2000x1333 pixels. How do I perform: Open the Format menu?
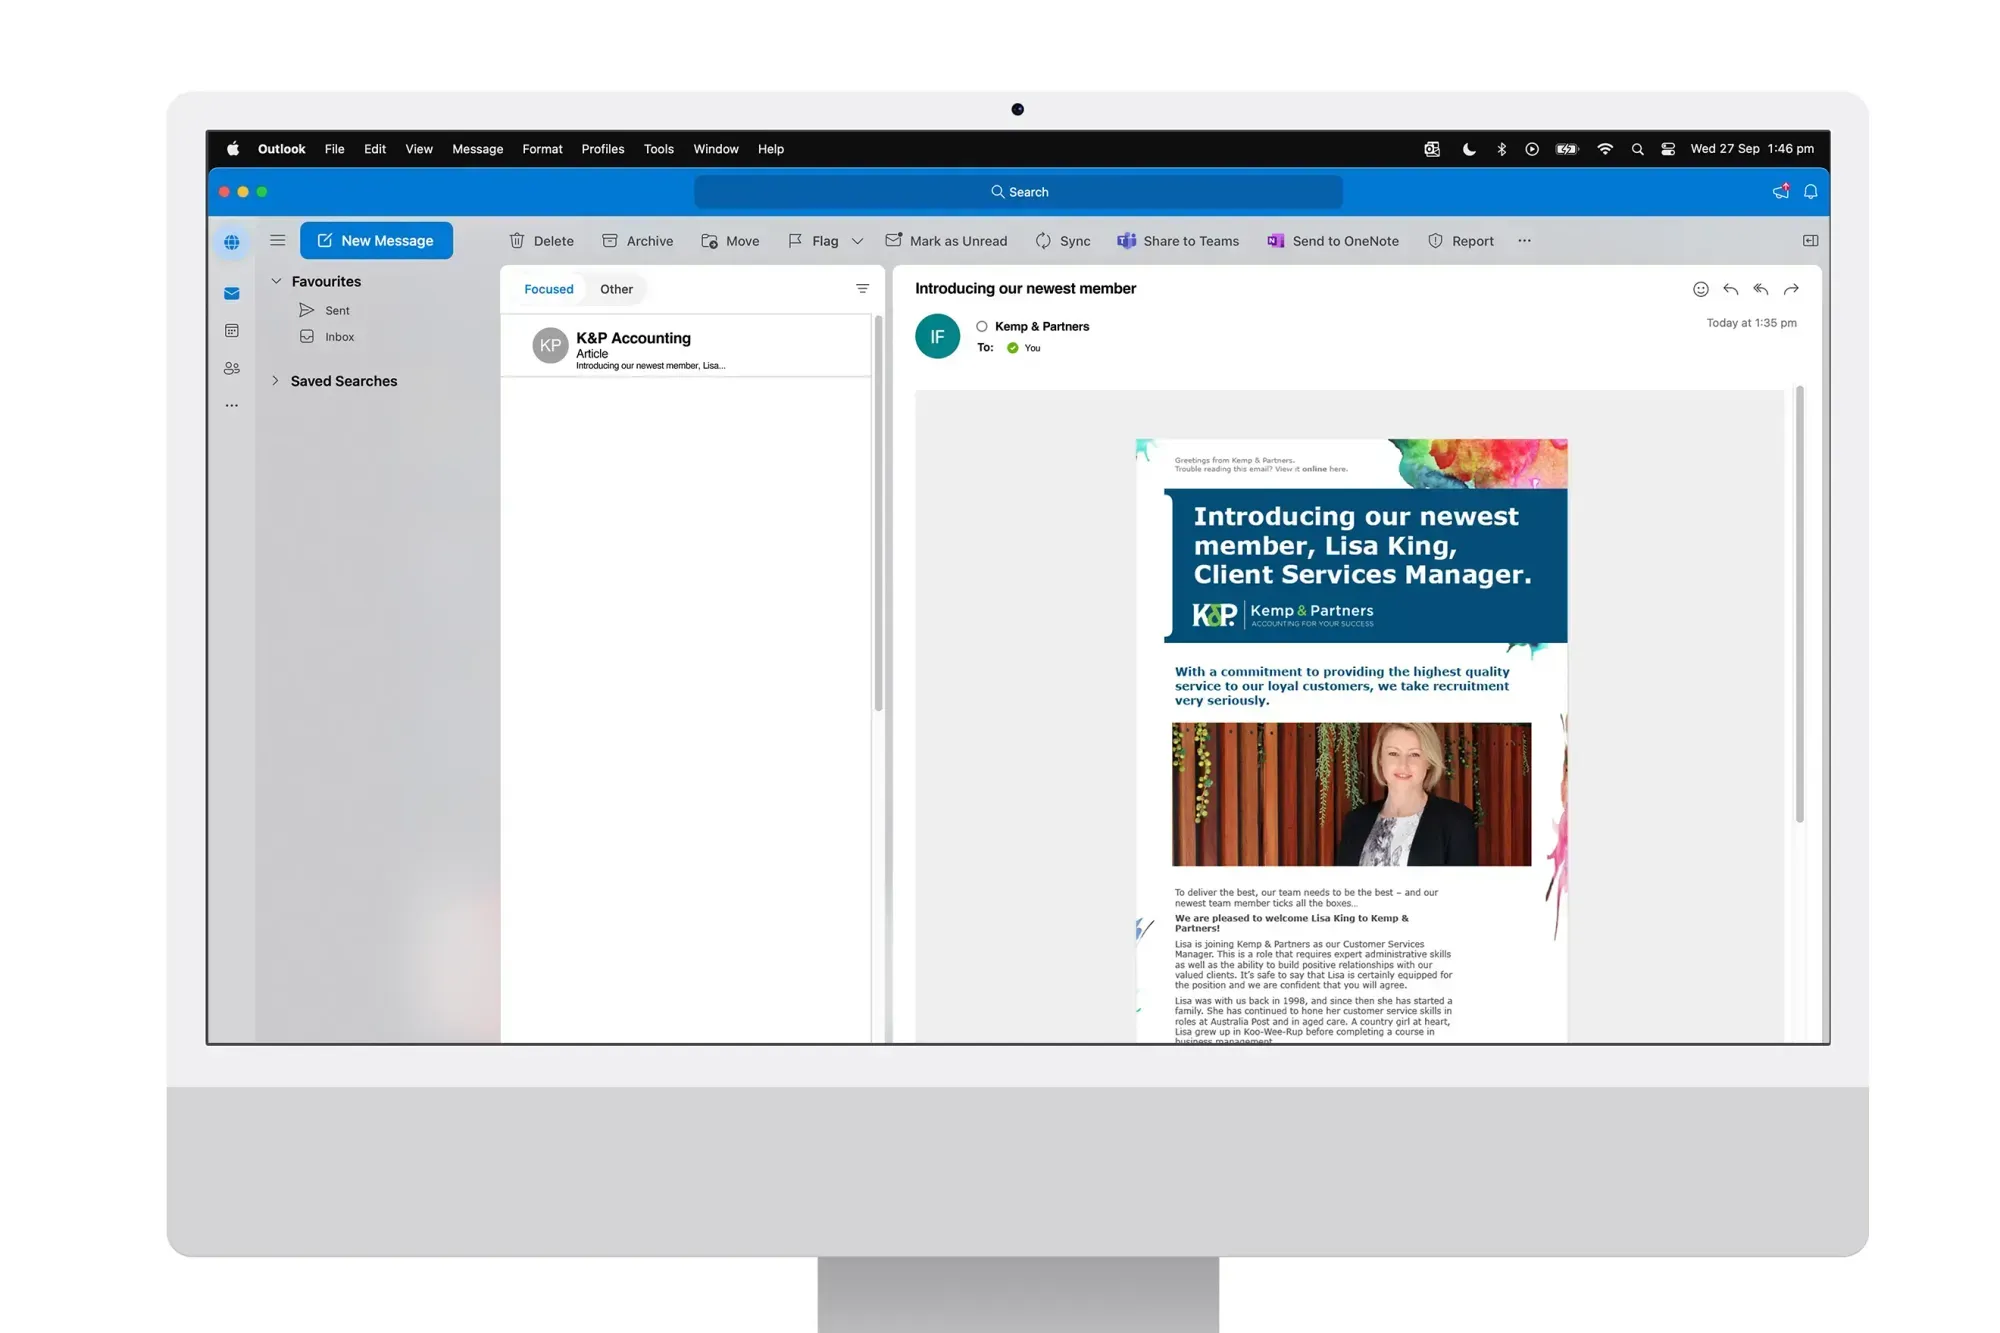[542, 149]
